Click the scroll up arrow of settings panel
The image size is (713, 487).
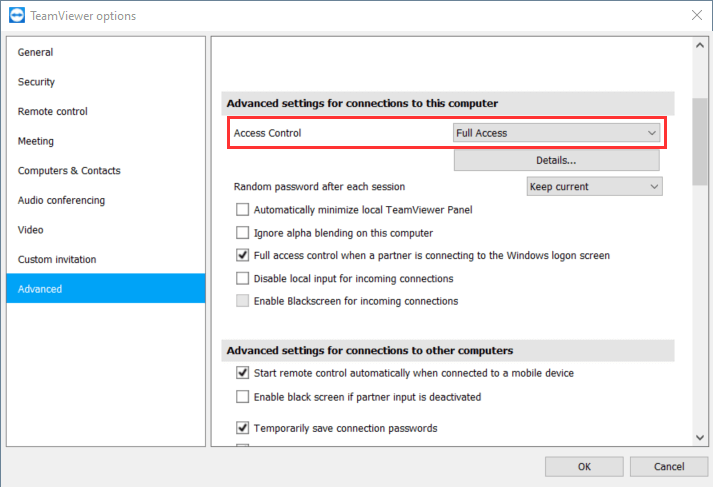click(x=699, y=46)
